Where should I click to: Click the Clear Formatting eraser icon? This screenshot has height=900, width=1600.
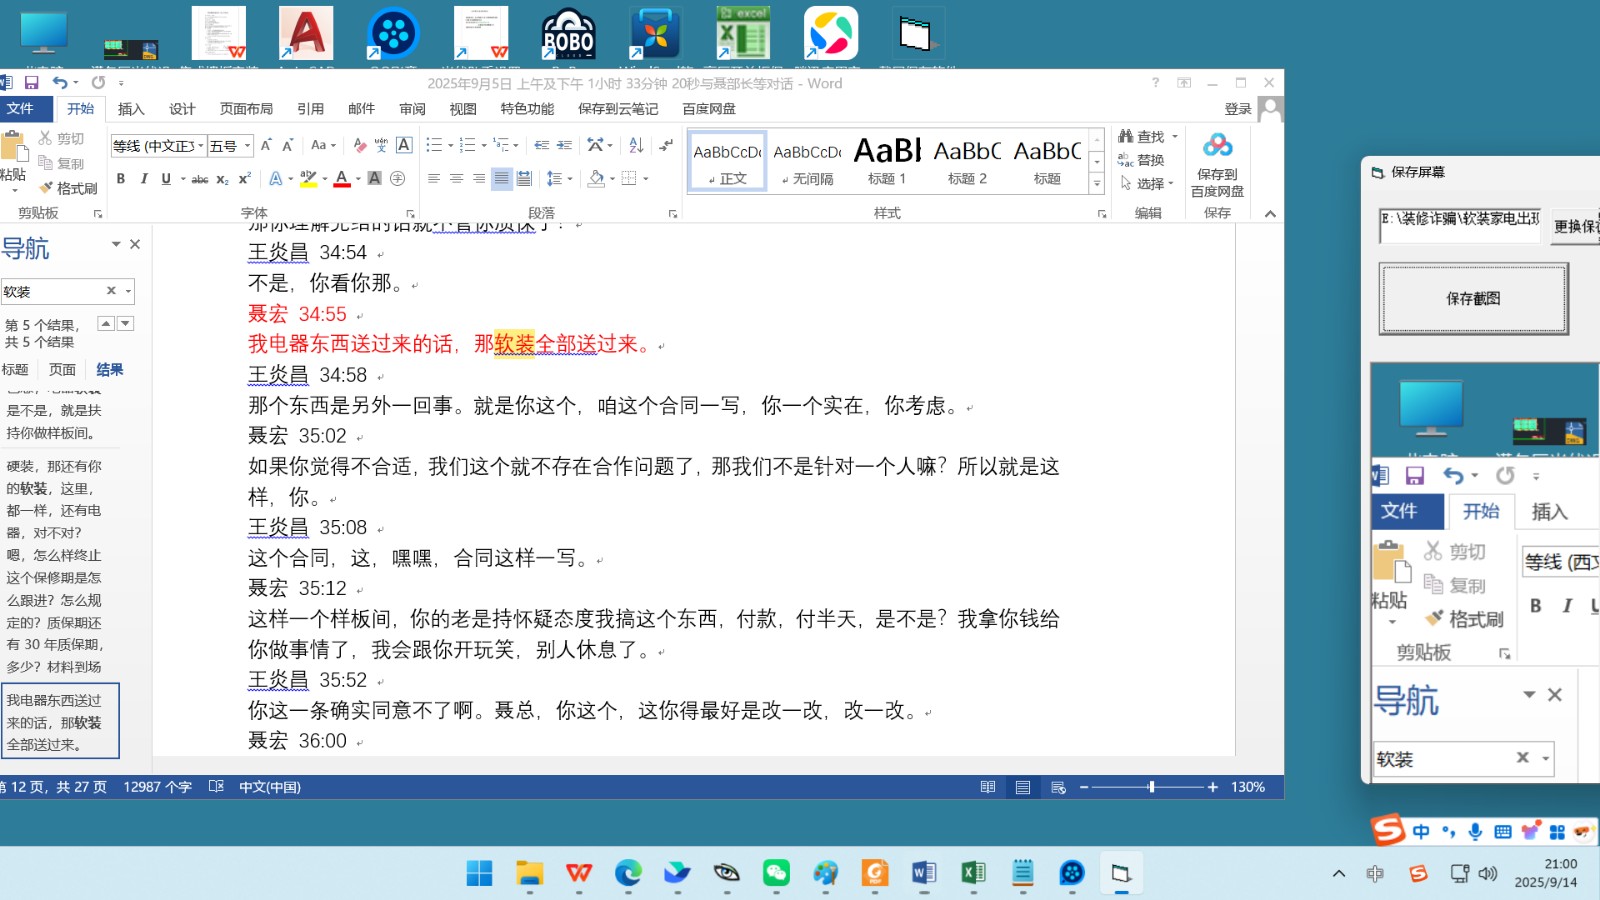(x=359, y=146)
